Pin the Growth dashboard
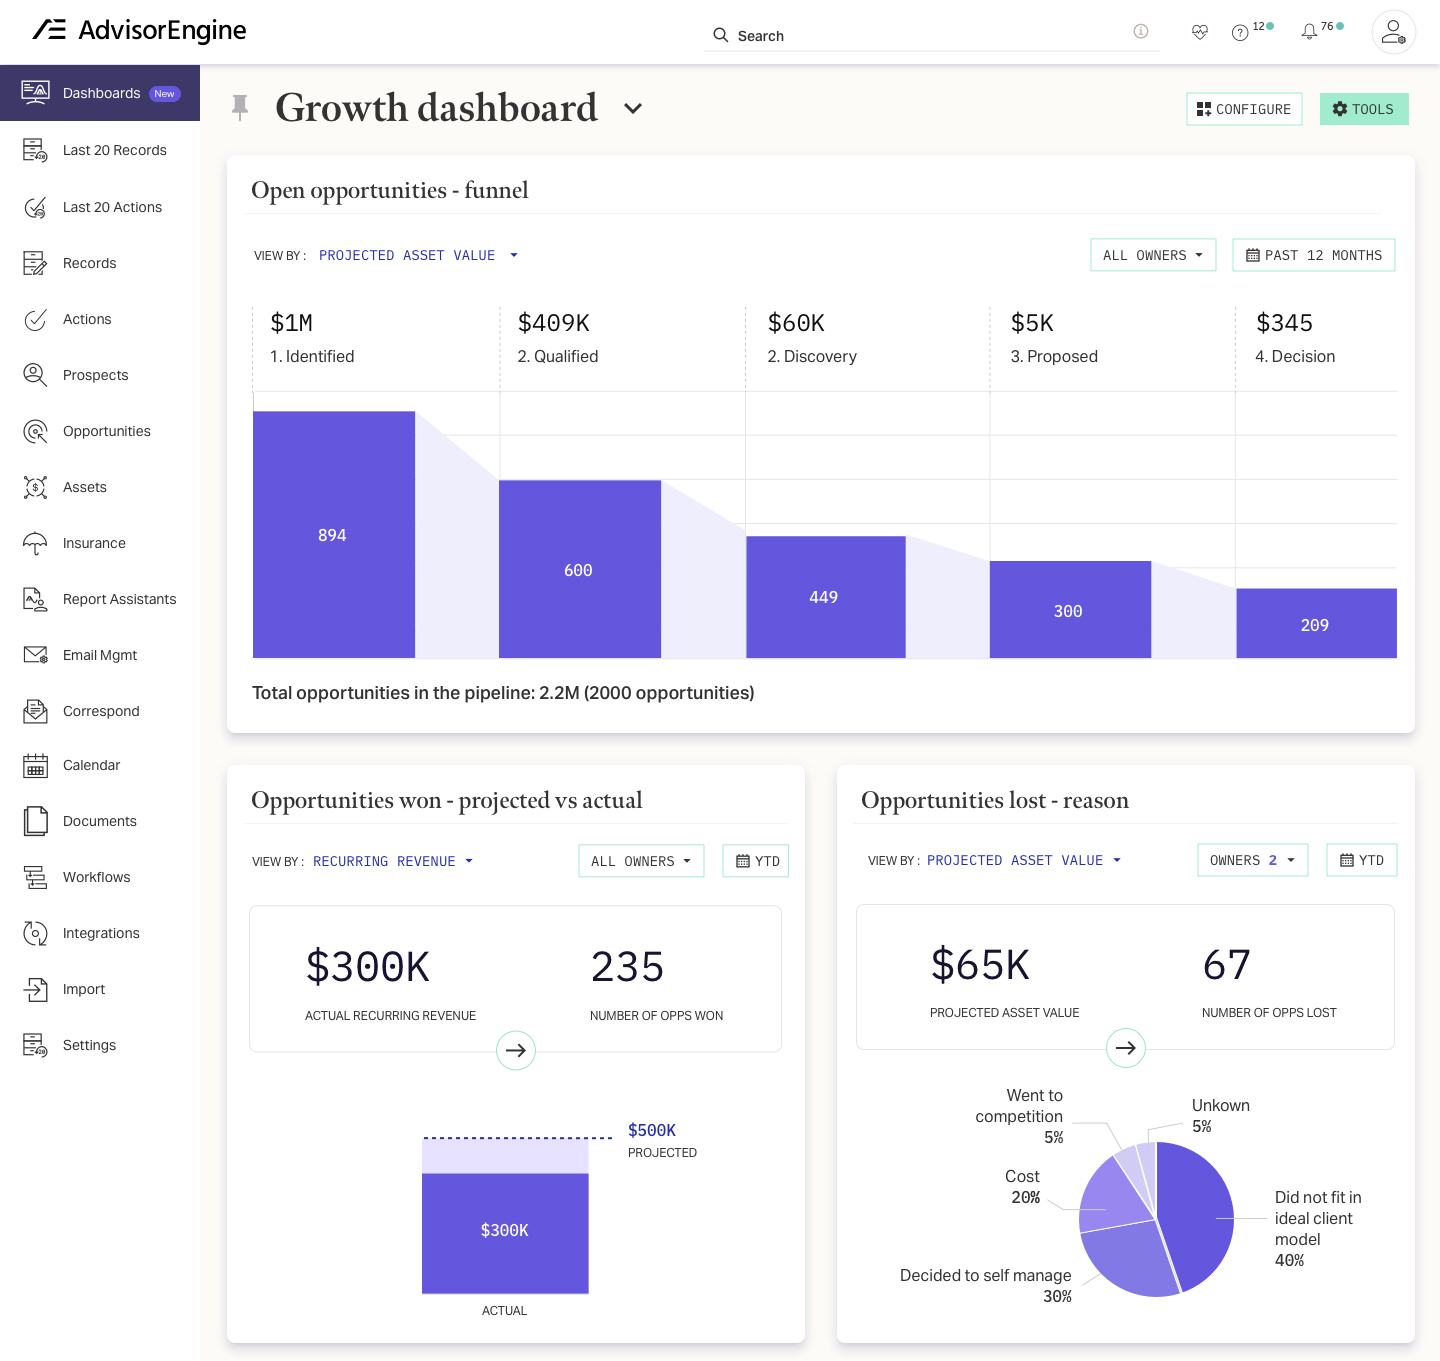 click(x=241, y=107)
